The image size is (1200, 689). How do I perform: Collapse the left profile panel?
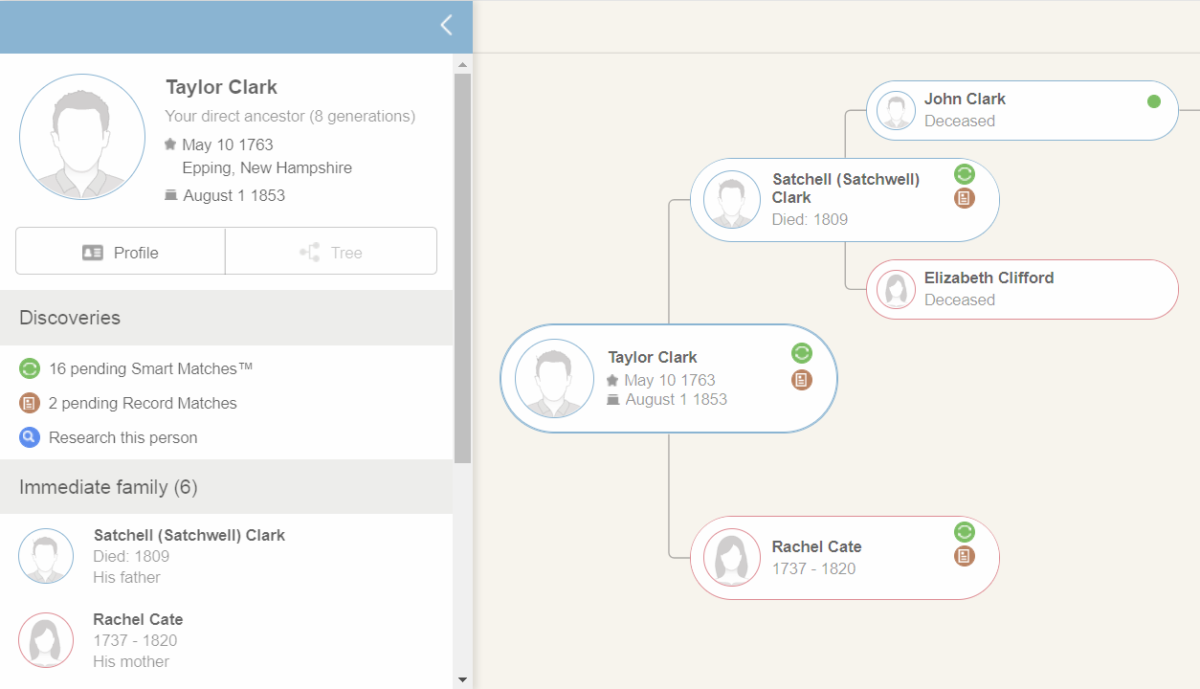[444, 25]
